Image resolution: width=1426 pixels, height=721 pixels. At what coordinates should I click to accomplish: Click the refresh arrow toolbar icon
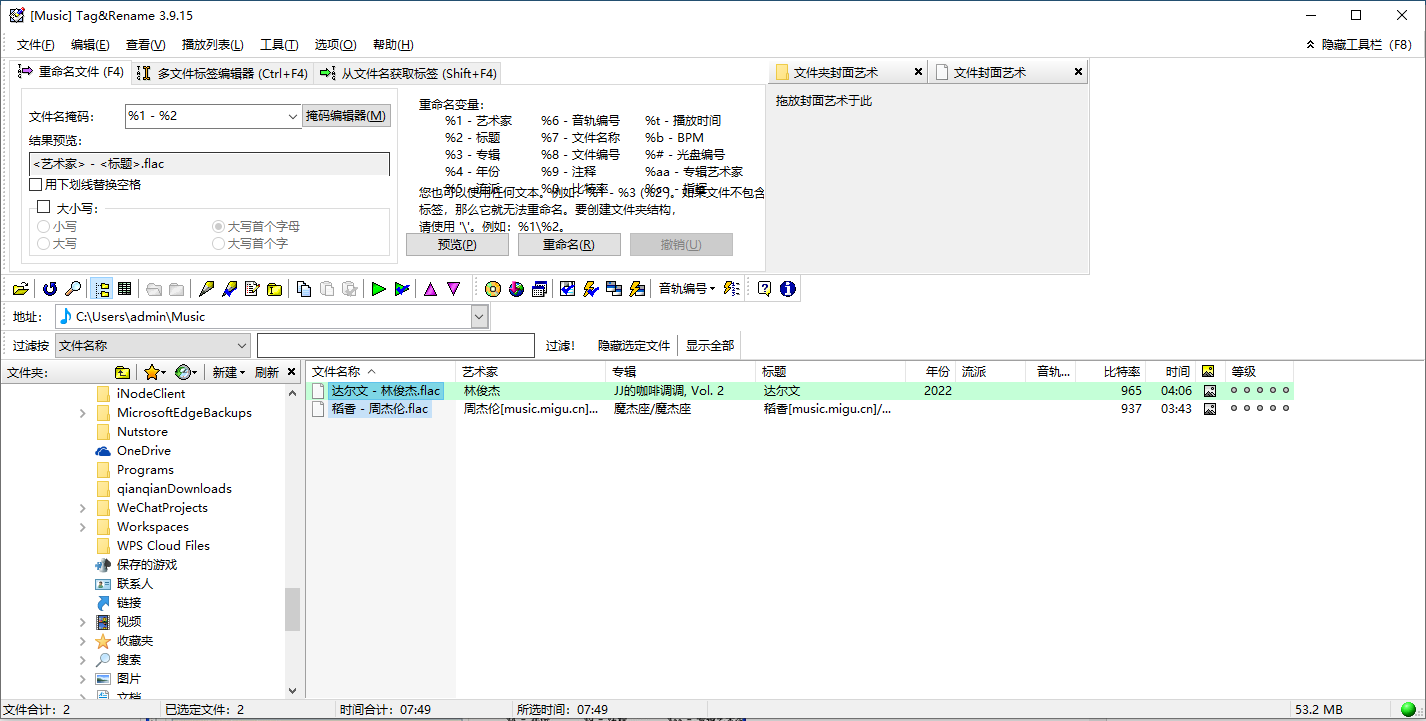(50, 289)
